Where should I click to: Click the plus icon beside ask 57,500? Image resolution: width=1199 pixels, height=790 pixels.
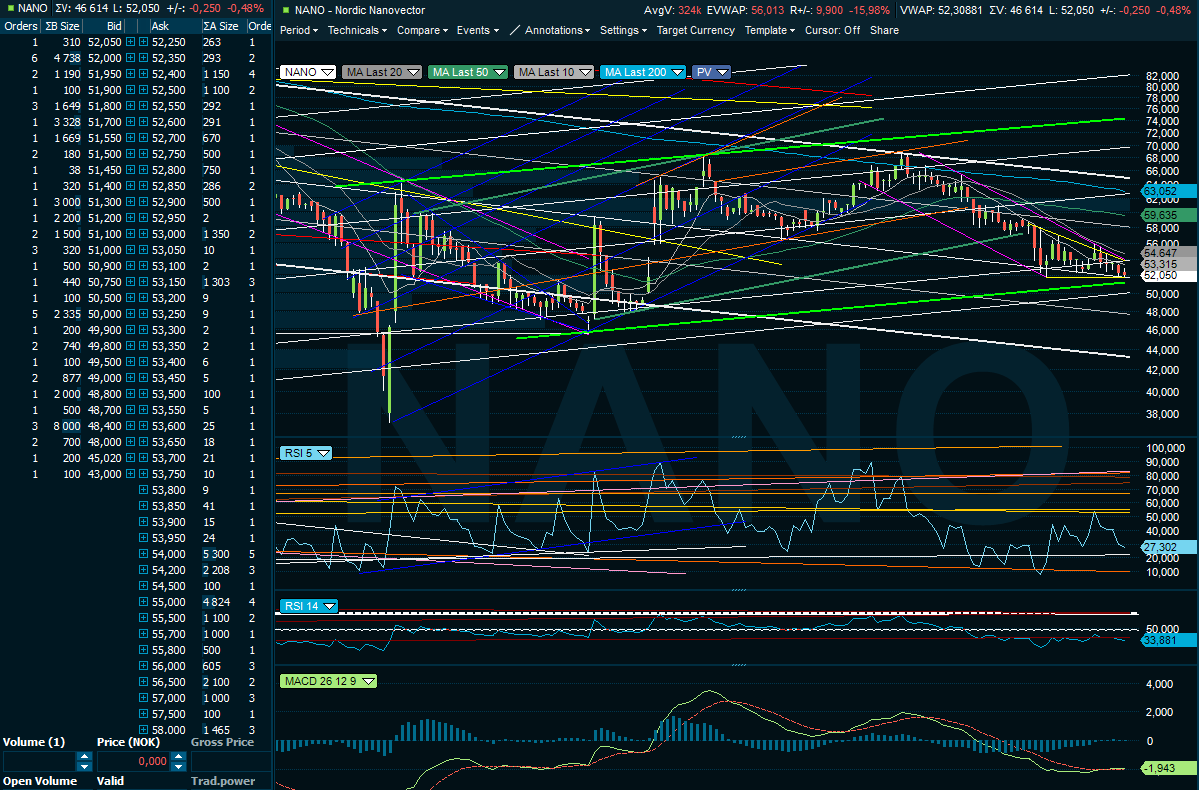(x=143, y=714)
